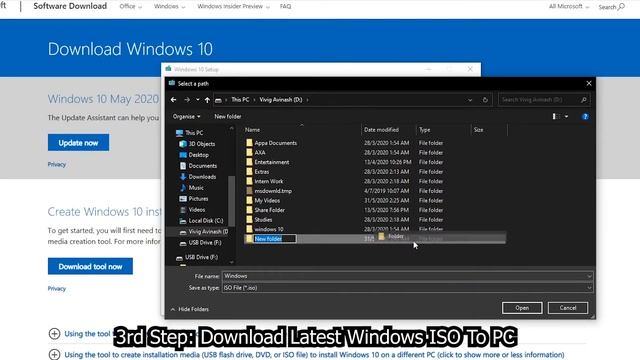Click the Open button
The height and width of the screenshot is (360, 640).
tap(522, 308)
